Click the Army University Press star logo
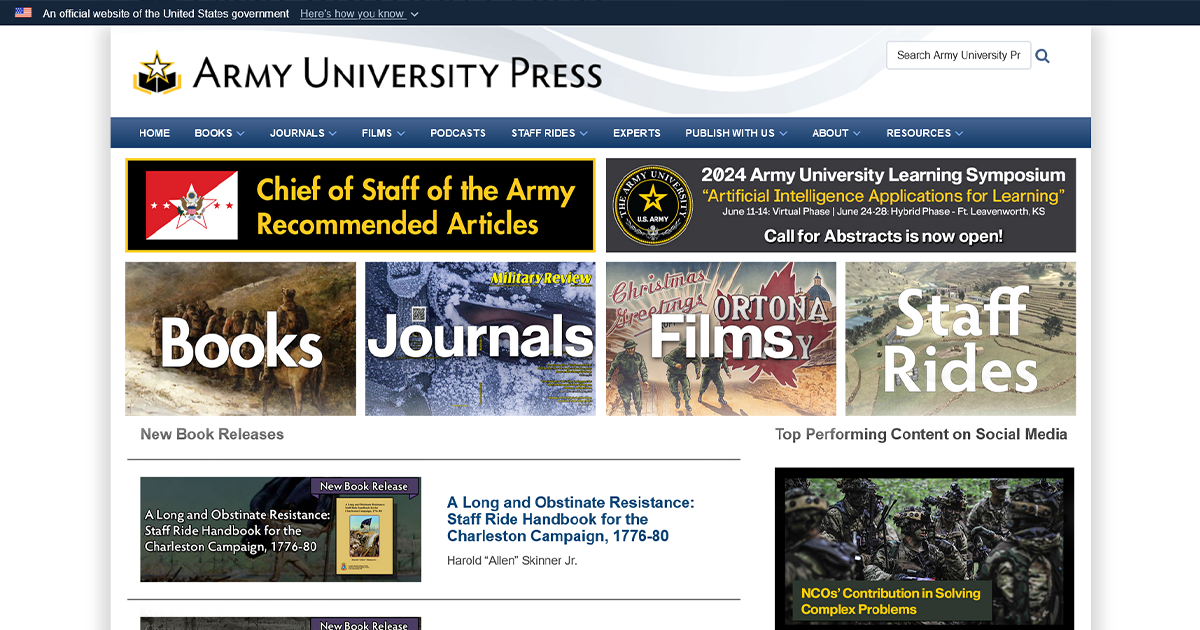 [157, 73]
